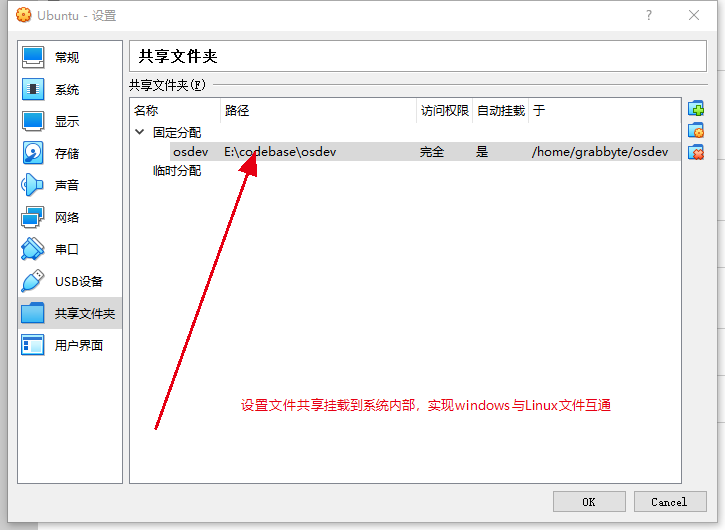
Task: Click the 是 auto-mount cell
Action: [x=482, y=152]
